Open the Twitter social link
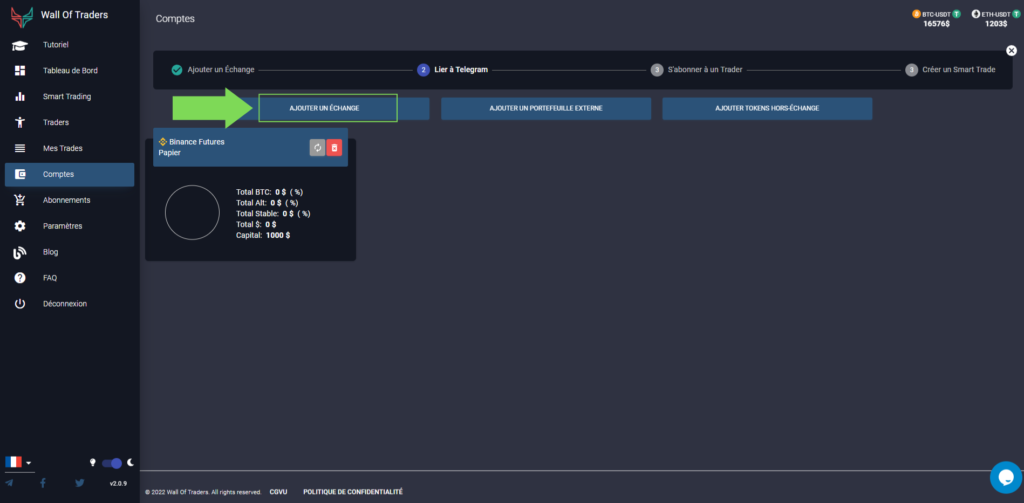 click(80, 483)
